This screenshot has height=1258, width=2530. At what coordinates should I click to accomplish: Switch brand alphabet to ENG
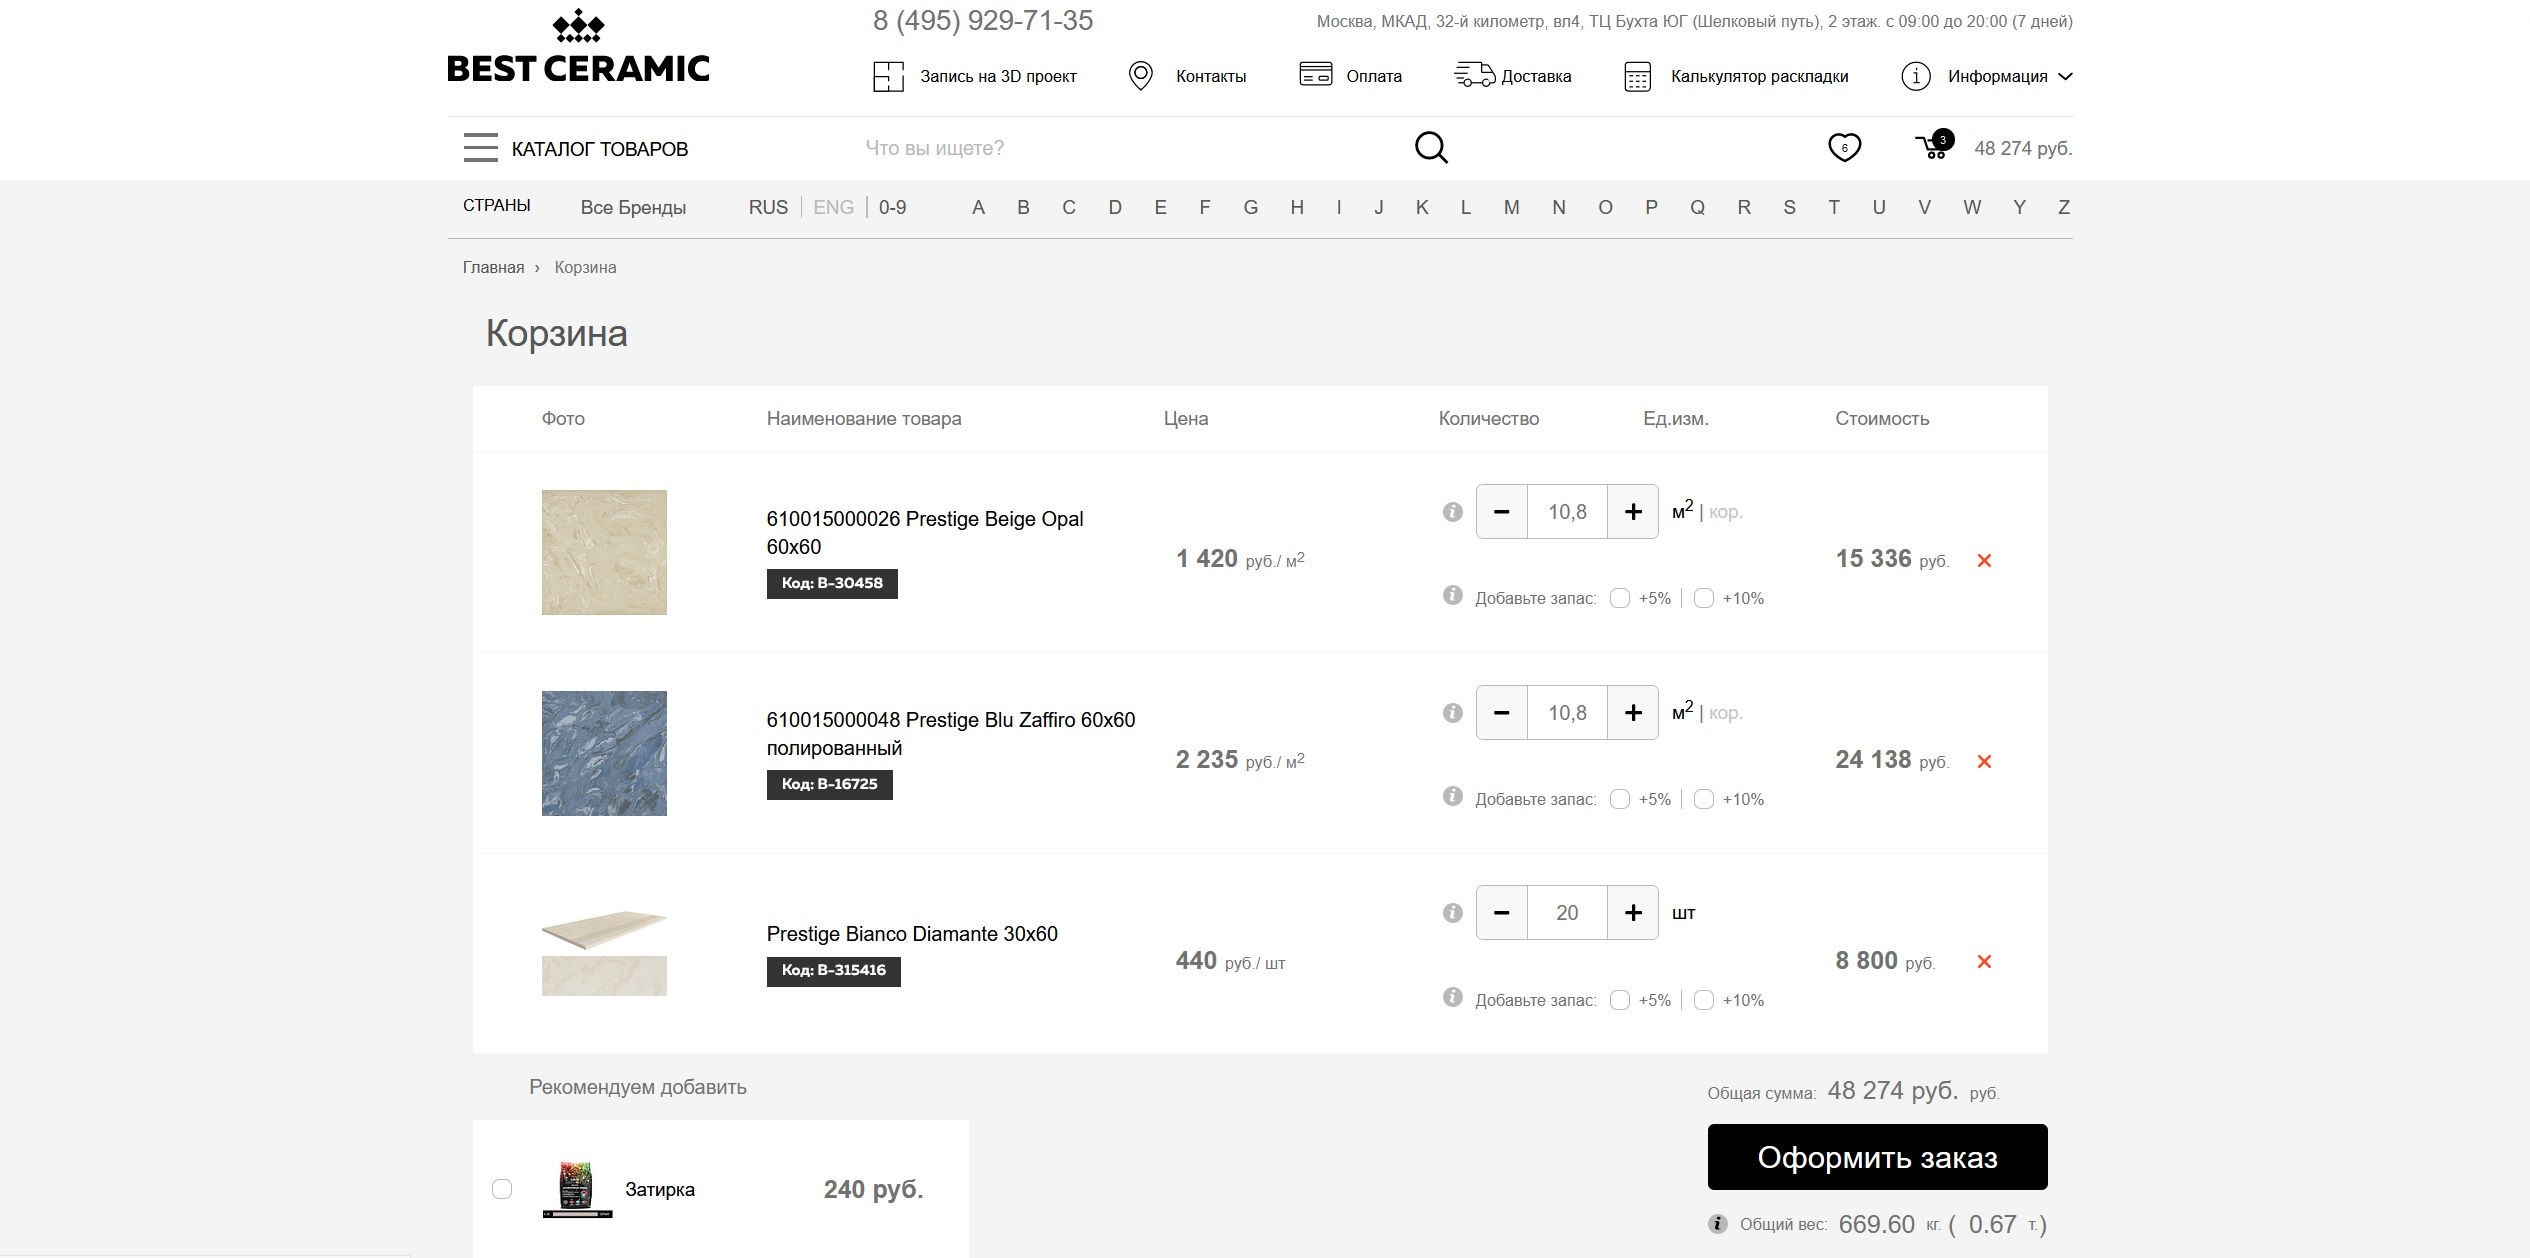(x=833, y=207)
